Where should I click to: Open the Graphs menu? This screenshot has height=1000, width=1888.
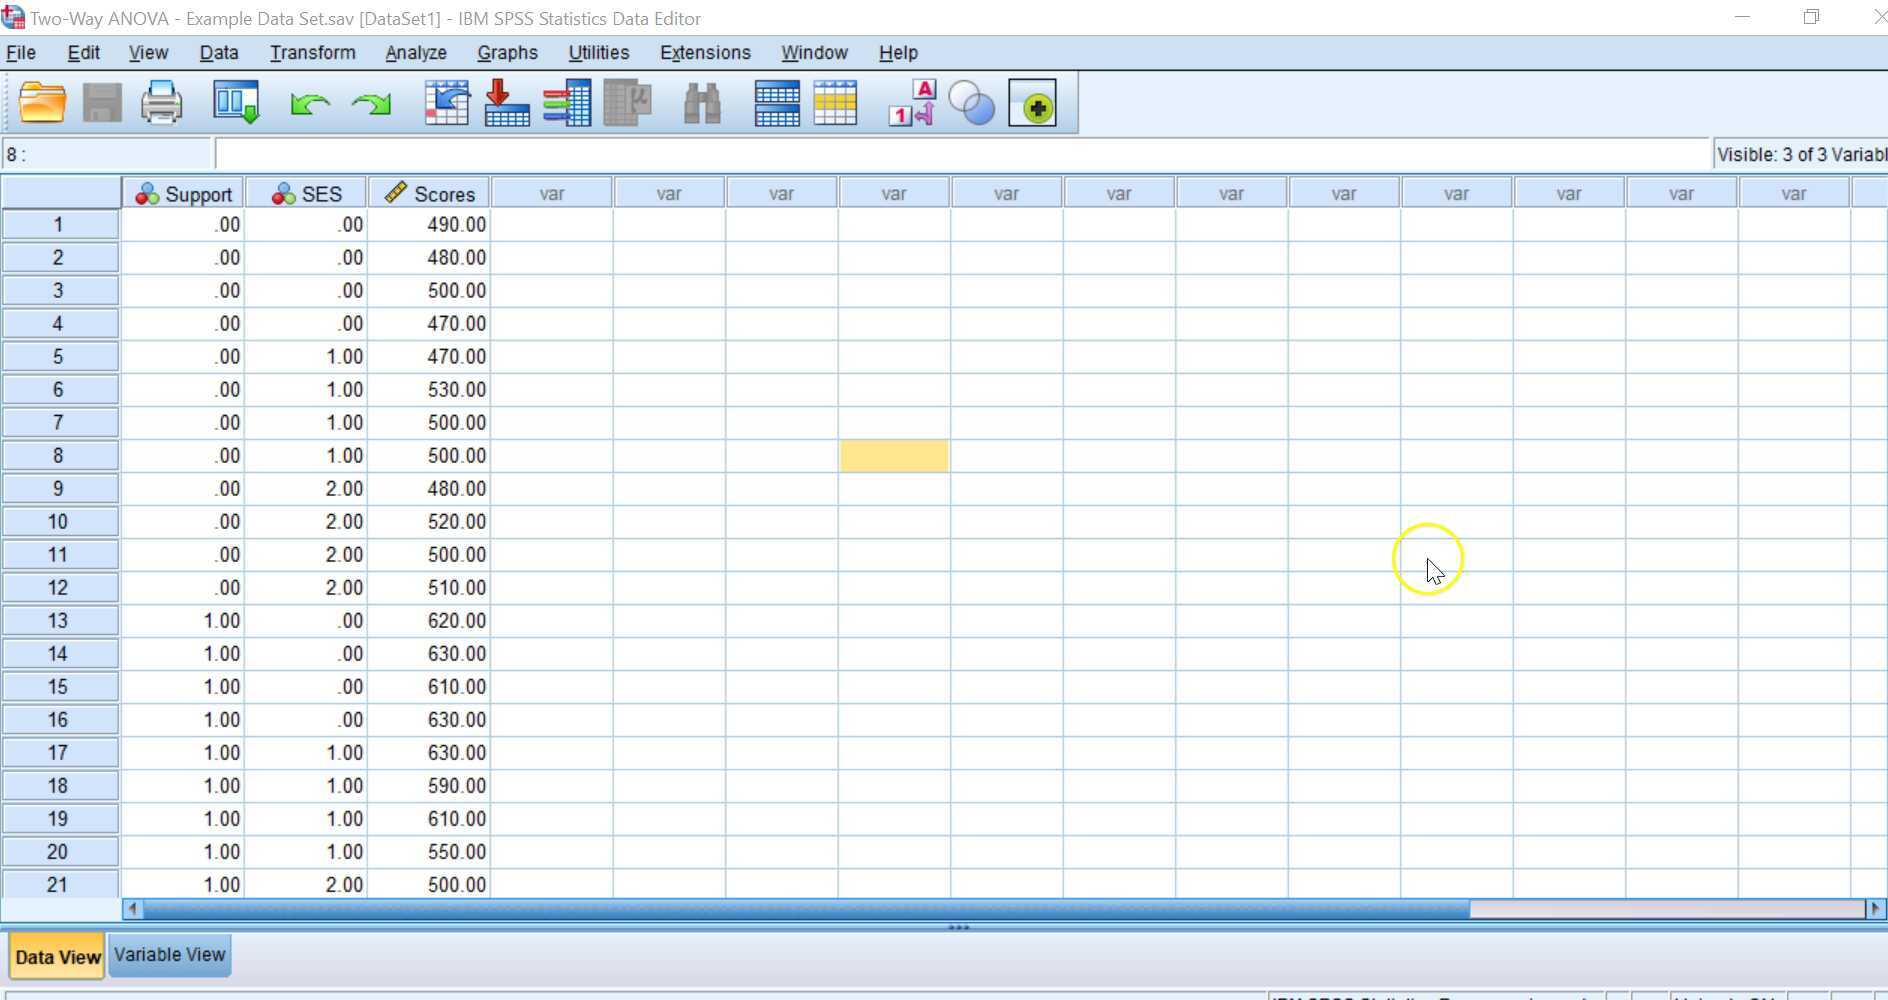point(508,52)
